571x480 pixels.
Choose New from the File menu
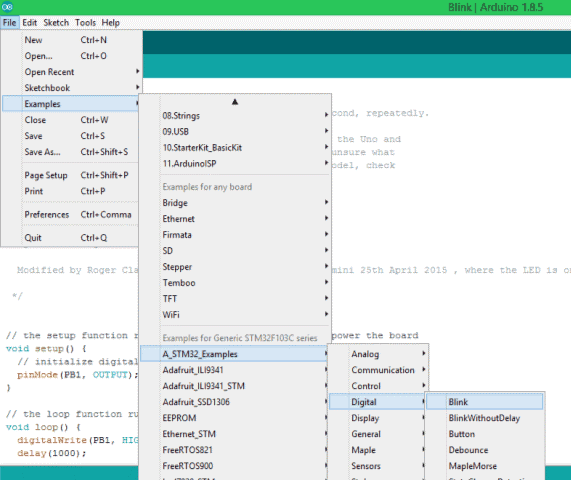(71, 40)
